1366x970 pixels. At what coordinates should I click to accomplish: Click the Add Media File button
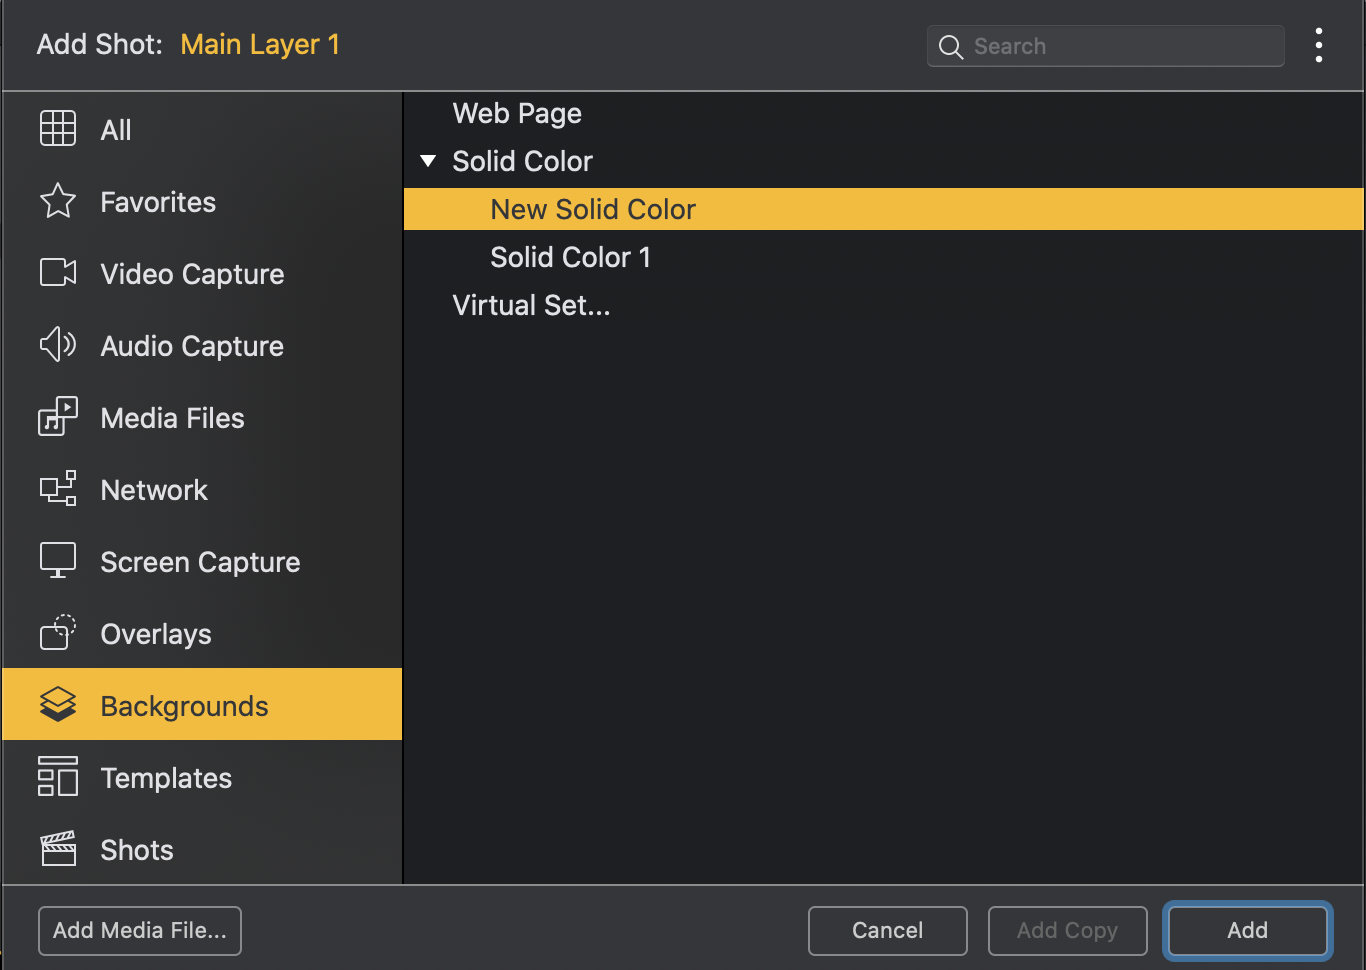pyautogui.click(x=139, y=930)
